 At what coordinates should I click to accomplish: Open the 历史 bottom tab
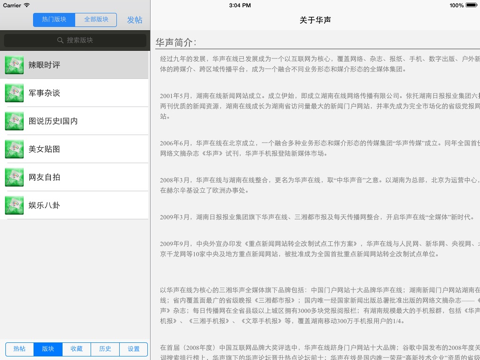point(105,349)
